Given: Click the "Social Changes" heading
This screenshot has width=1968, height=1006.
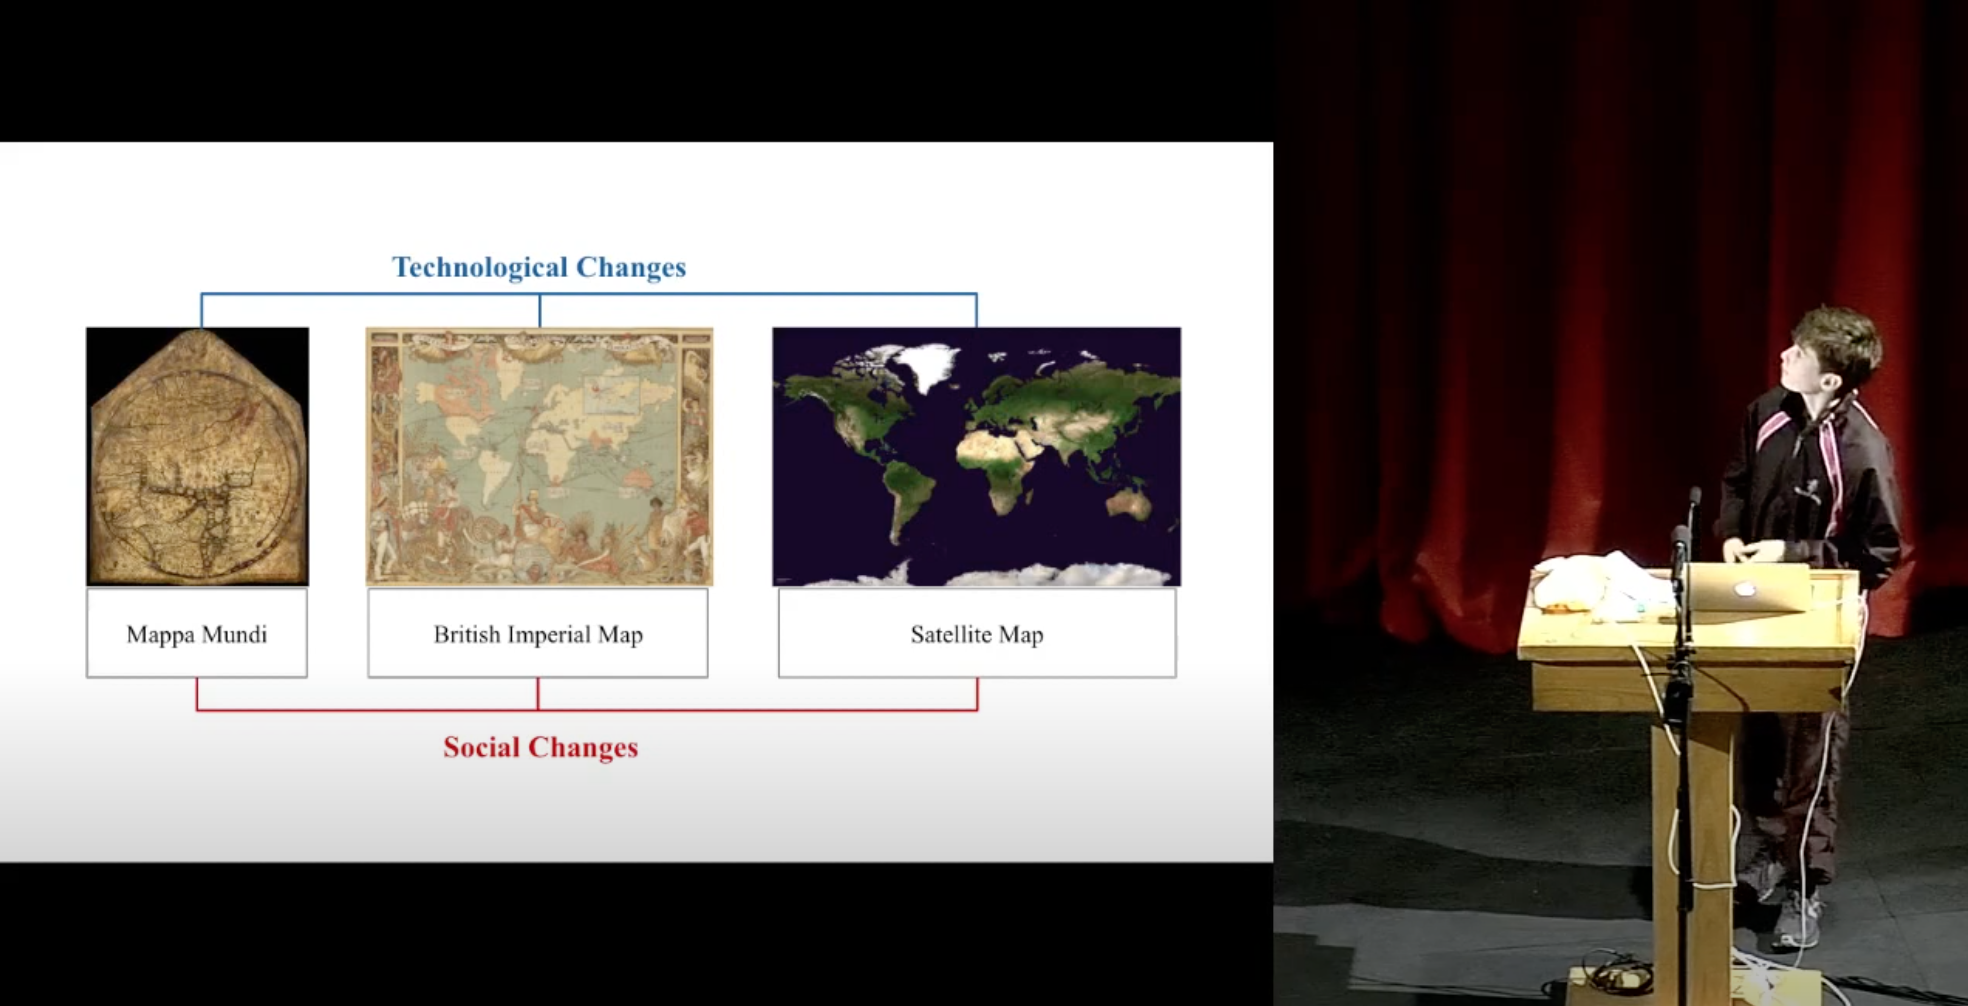Looking at the screenshot, I should click(x=540, y=747).
